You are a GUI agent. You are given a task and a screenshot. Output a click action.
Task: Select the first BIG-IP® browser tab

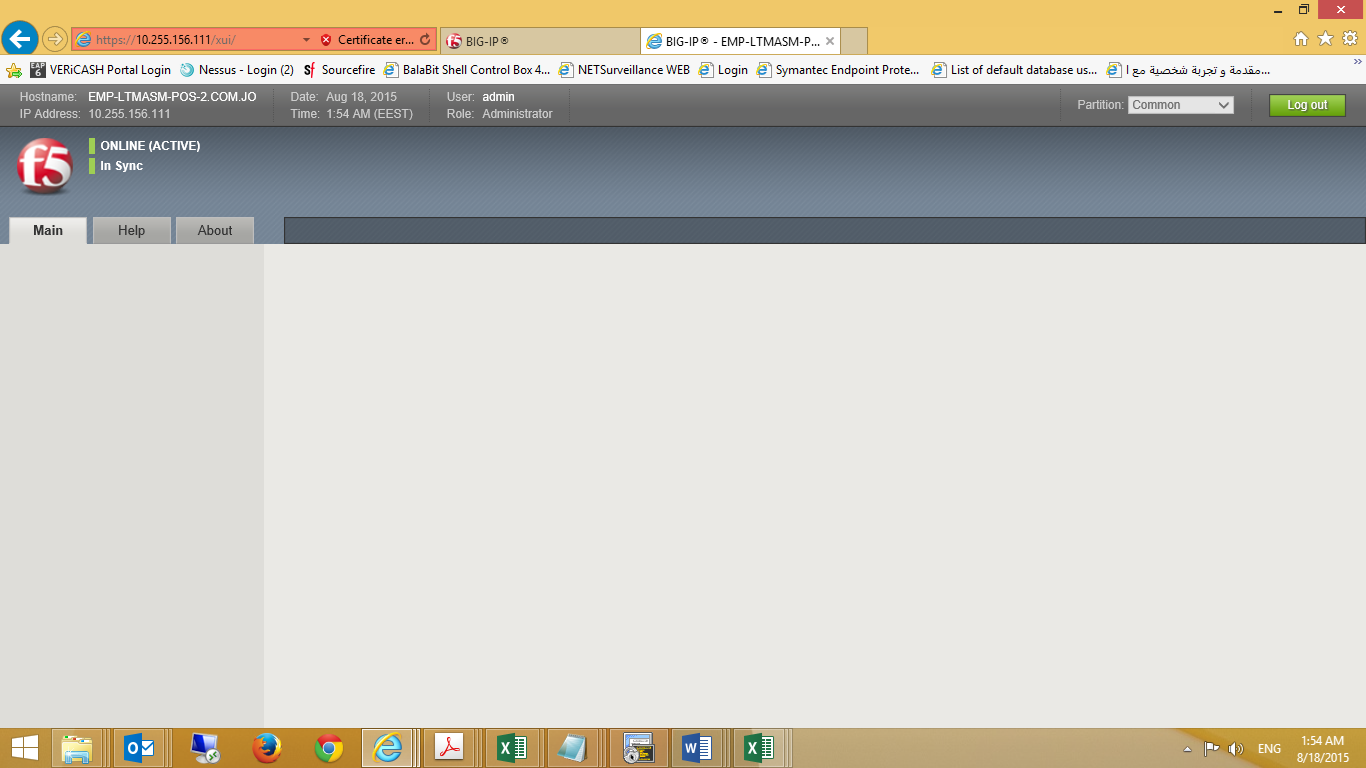(x=539, y=41)
